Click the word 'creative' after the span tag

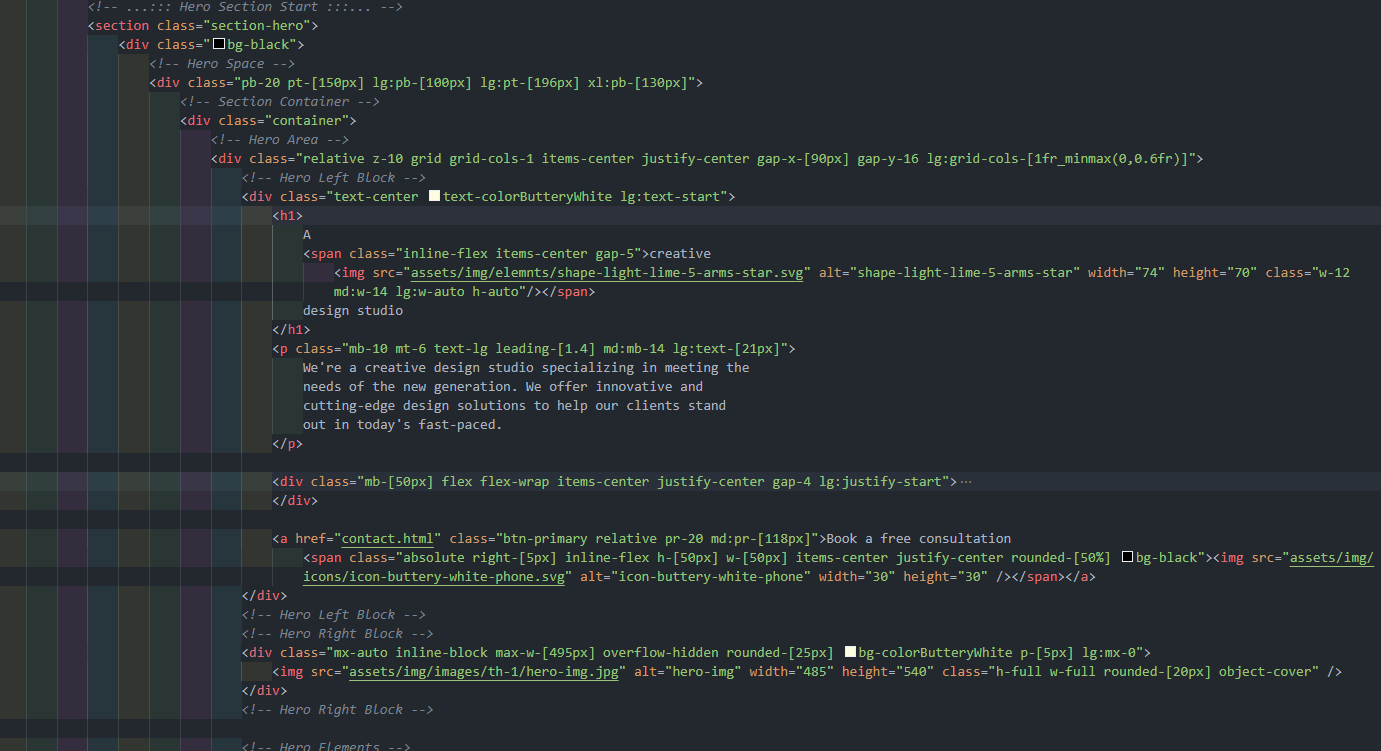tap(680, 254)
